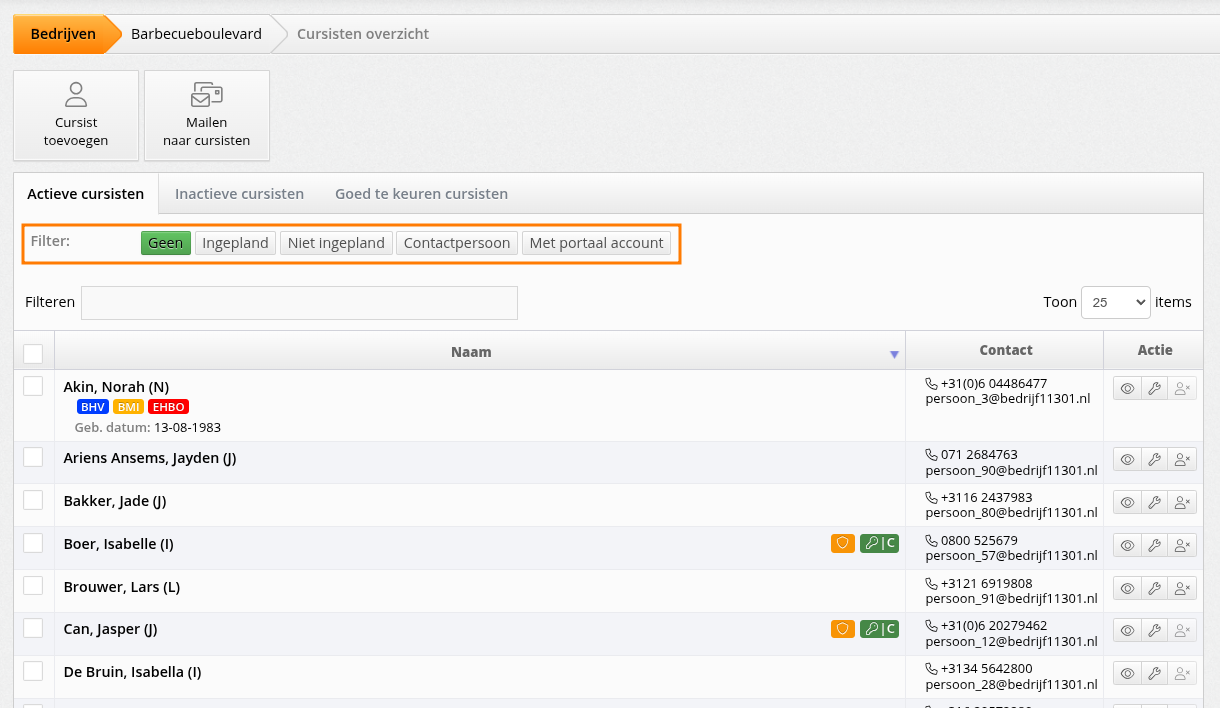View Can, Jasper via eye icon
This screenshot has width=1220, height=708.
1127,631
